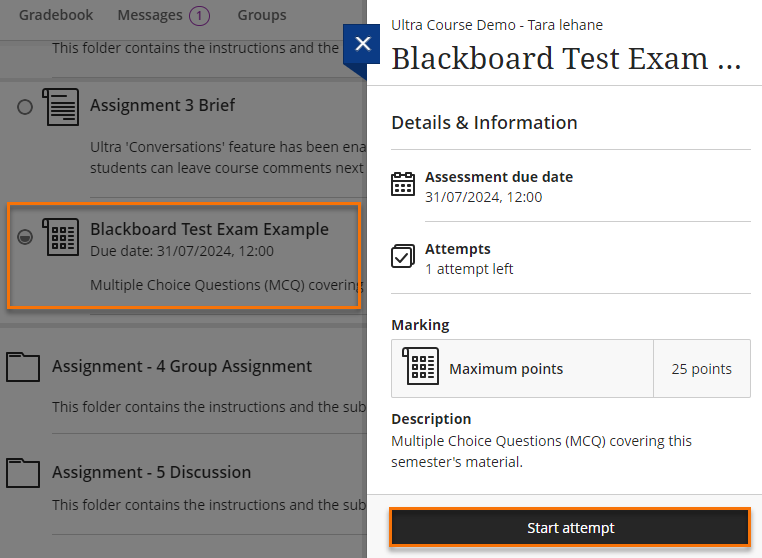The height and width of the screenshot is (558, 762).
Task: Click the Assignment 3 Brief document icon
Action: click(61, 106)
